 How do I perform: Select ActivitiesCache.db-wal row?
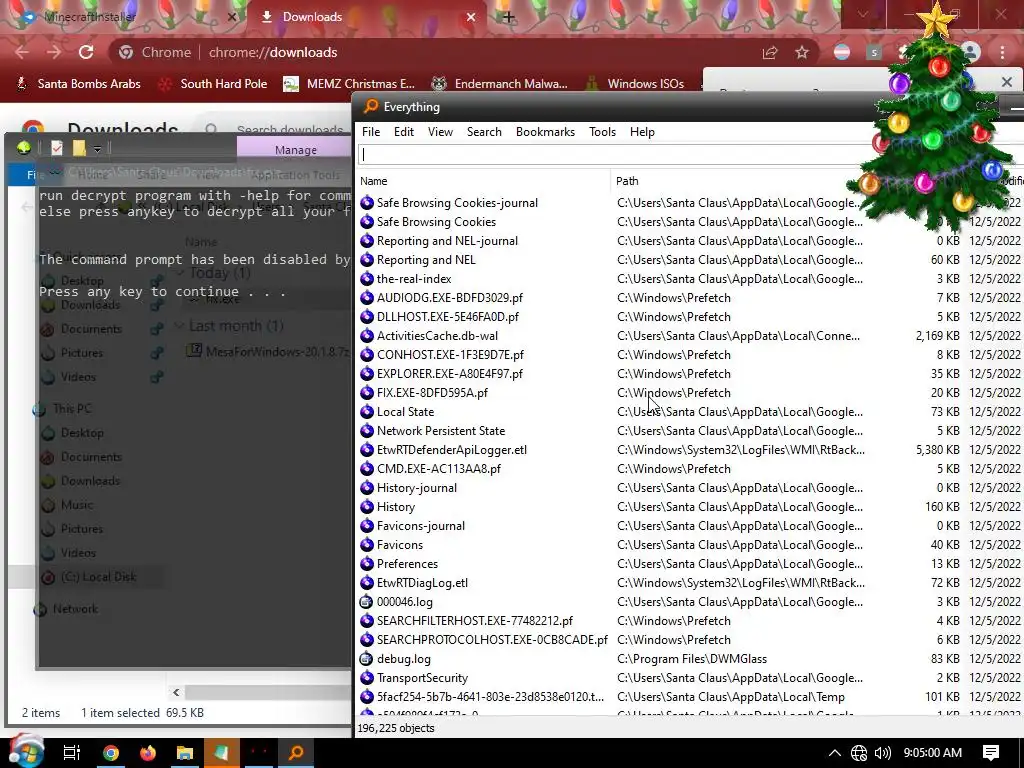point(690,336)
